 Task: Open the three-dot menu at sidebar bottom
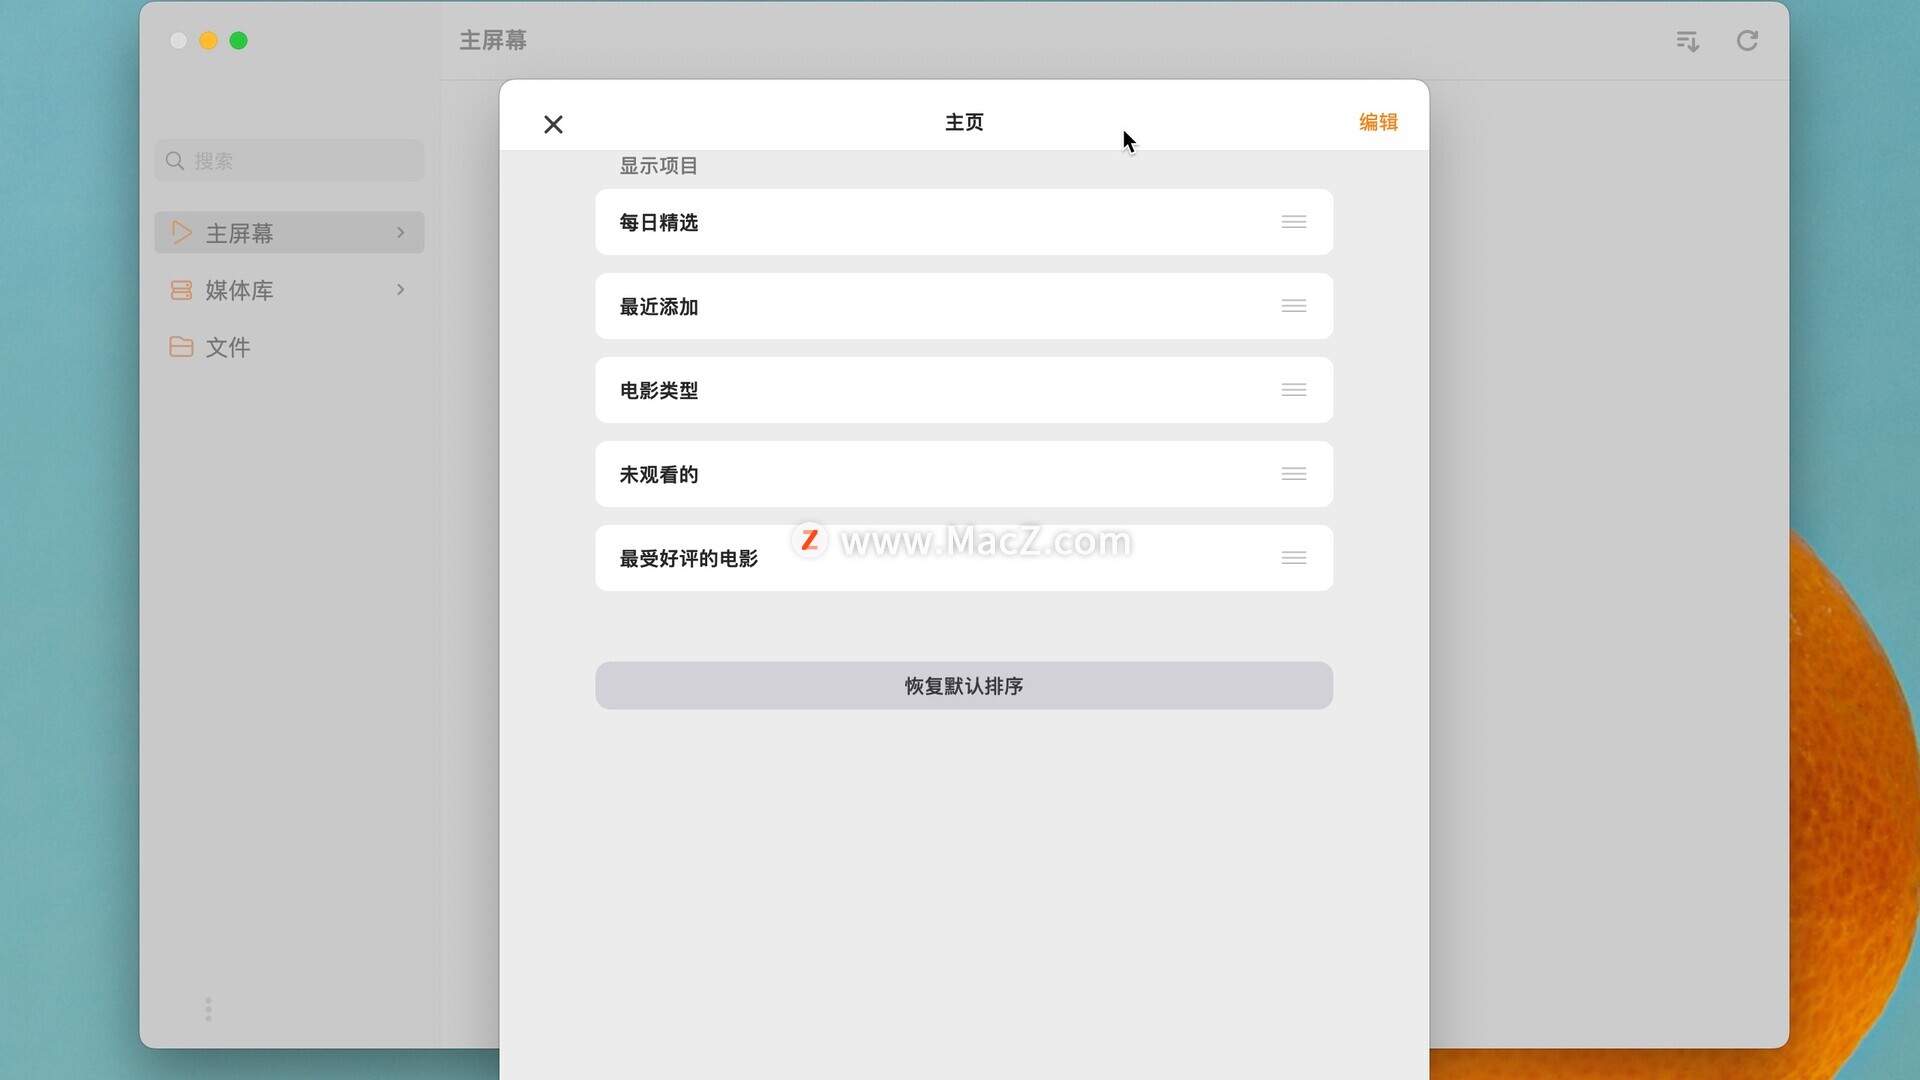click(208, 1009)
